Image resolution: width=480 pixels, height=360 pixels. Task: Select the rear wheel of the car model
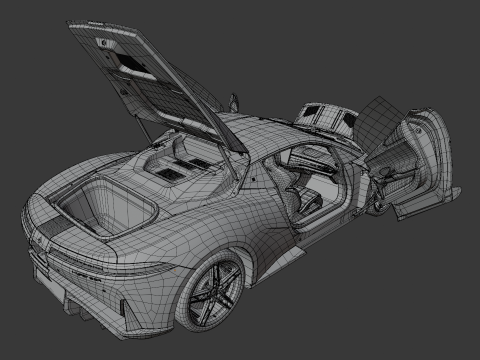pyautogui.click(x=211, y=292)
